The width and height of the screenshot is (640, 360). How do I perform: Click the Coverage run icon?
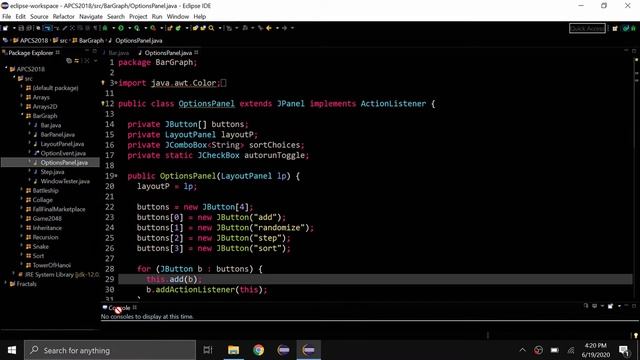137,28
